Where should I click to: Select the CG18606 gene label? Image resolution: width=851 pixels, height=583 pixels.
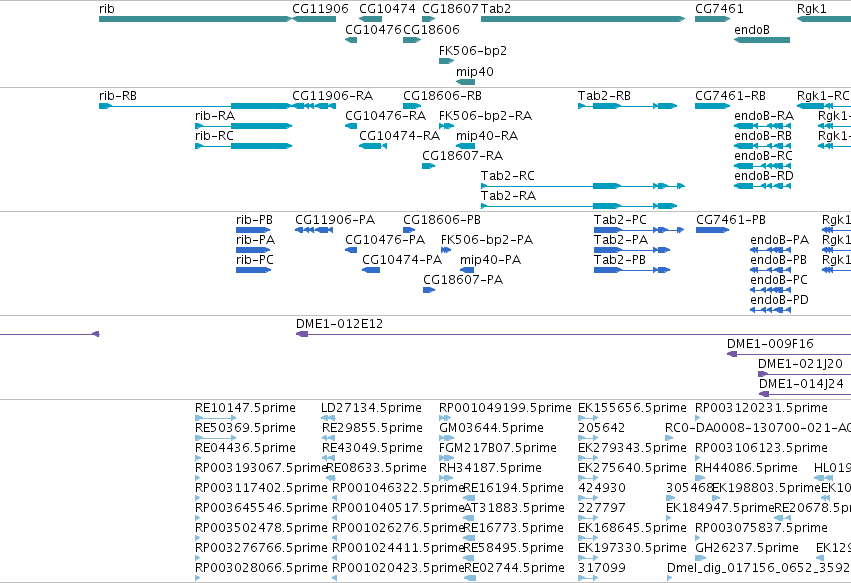click(x=431, y=30)
